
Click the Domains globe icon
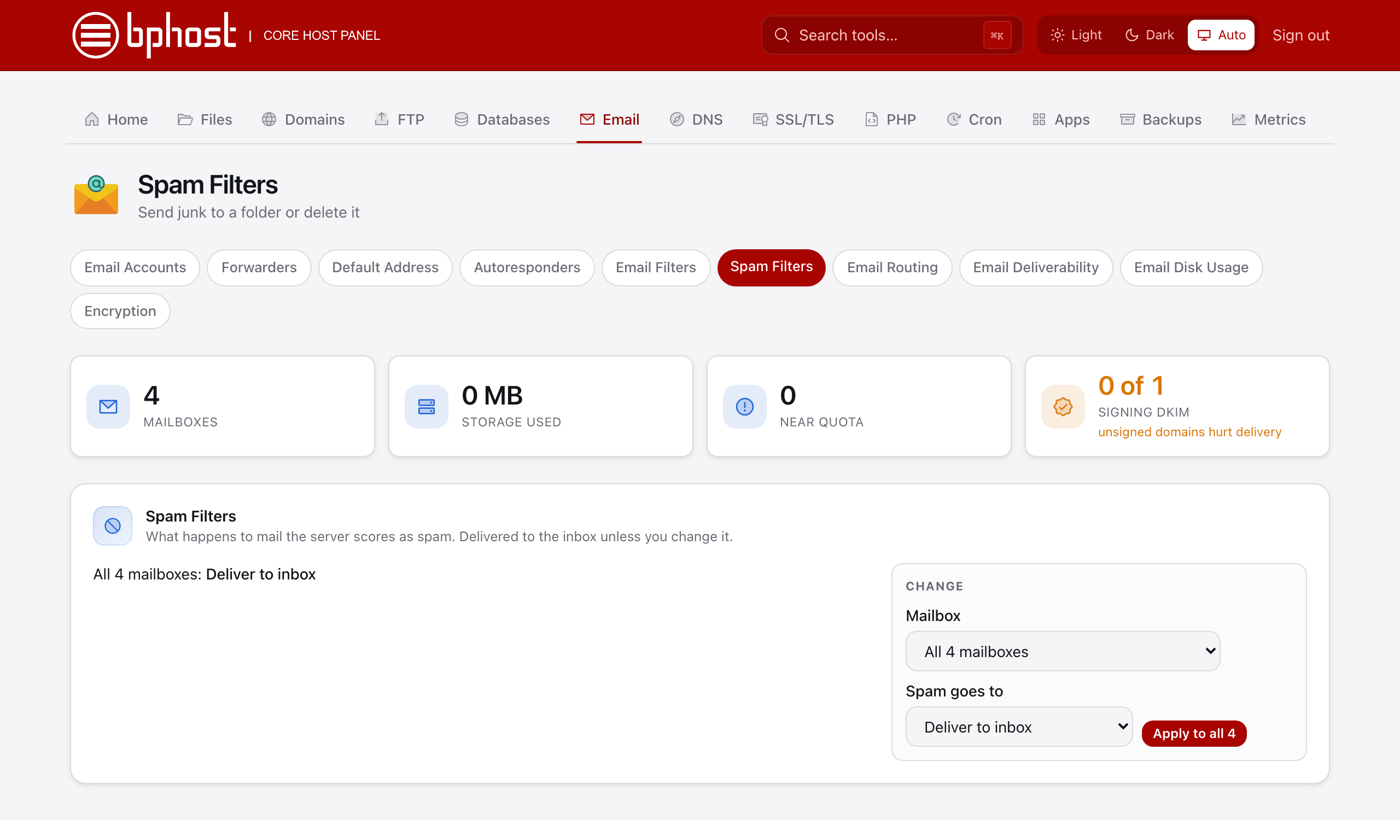(269, 119)
